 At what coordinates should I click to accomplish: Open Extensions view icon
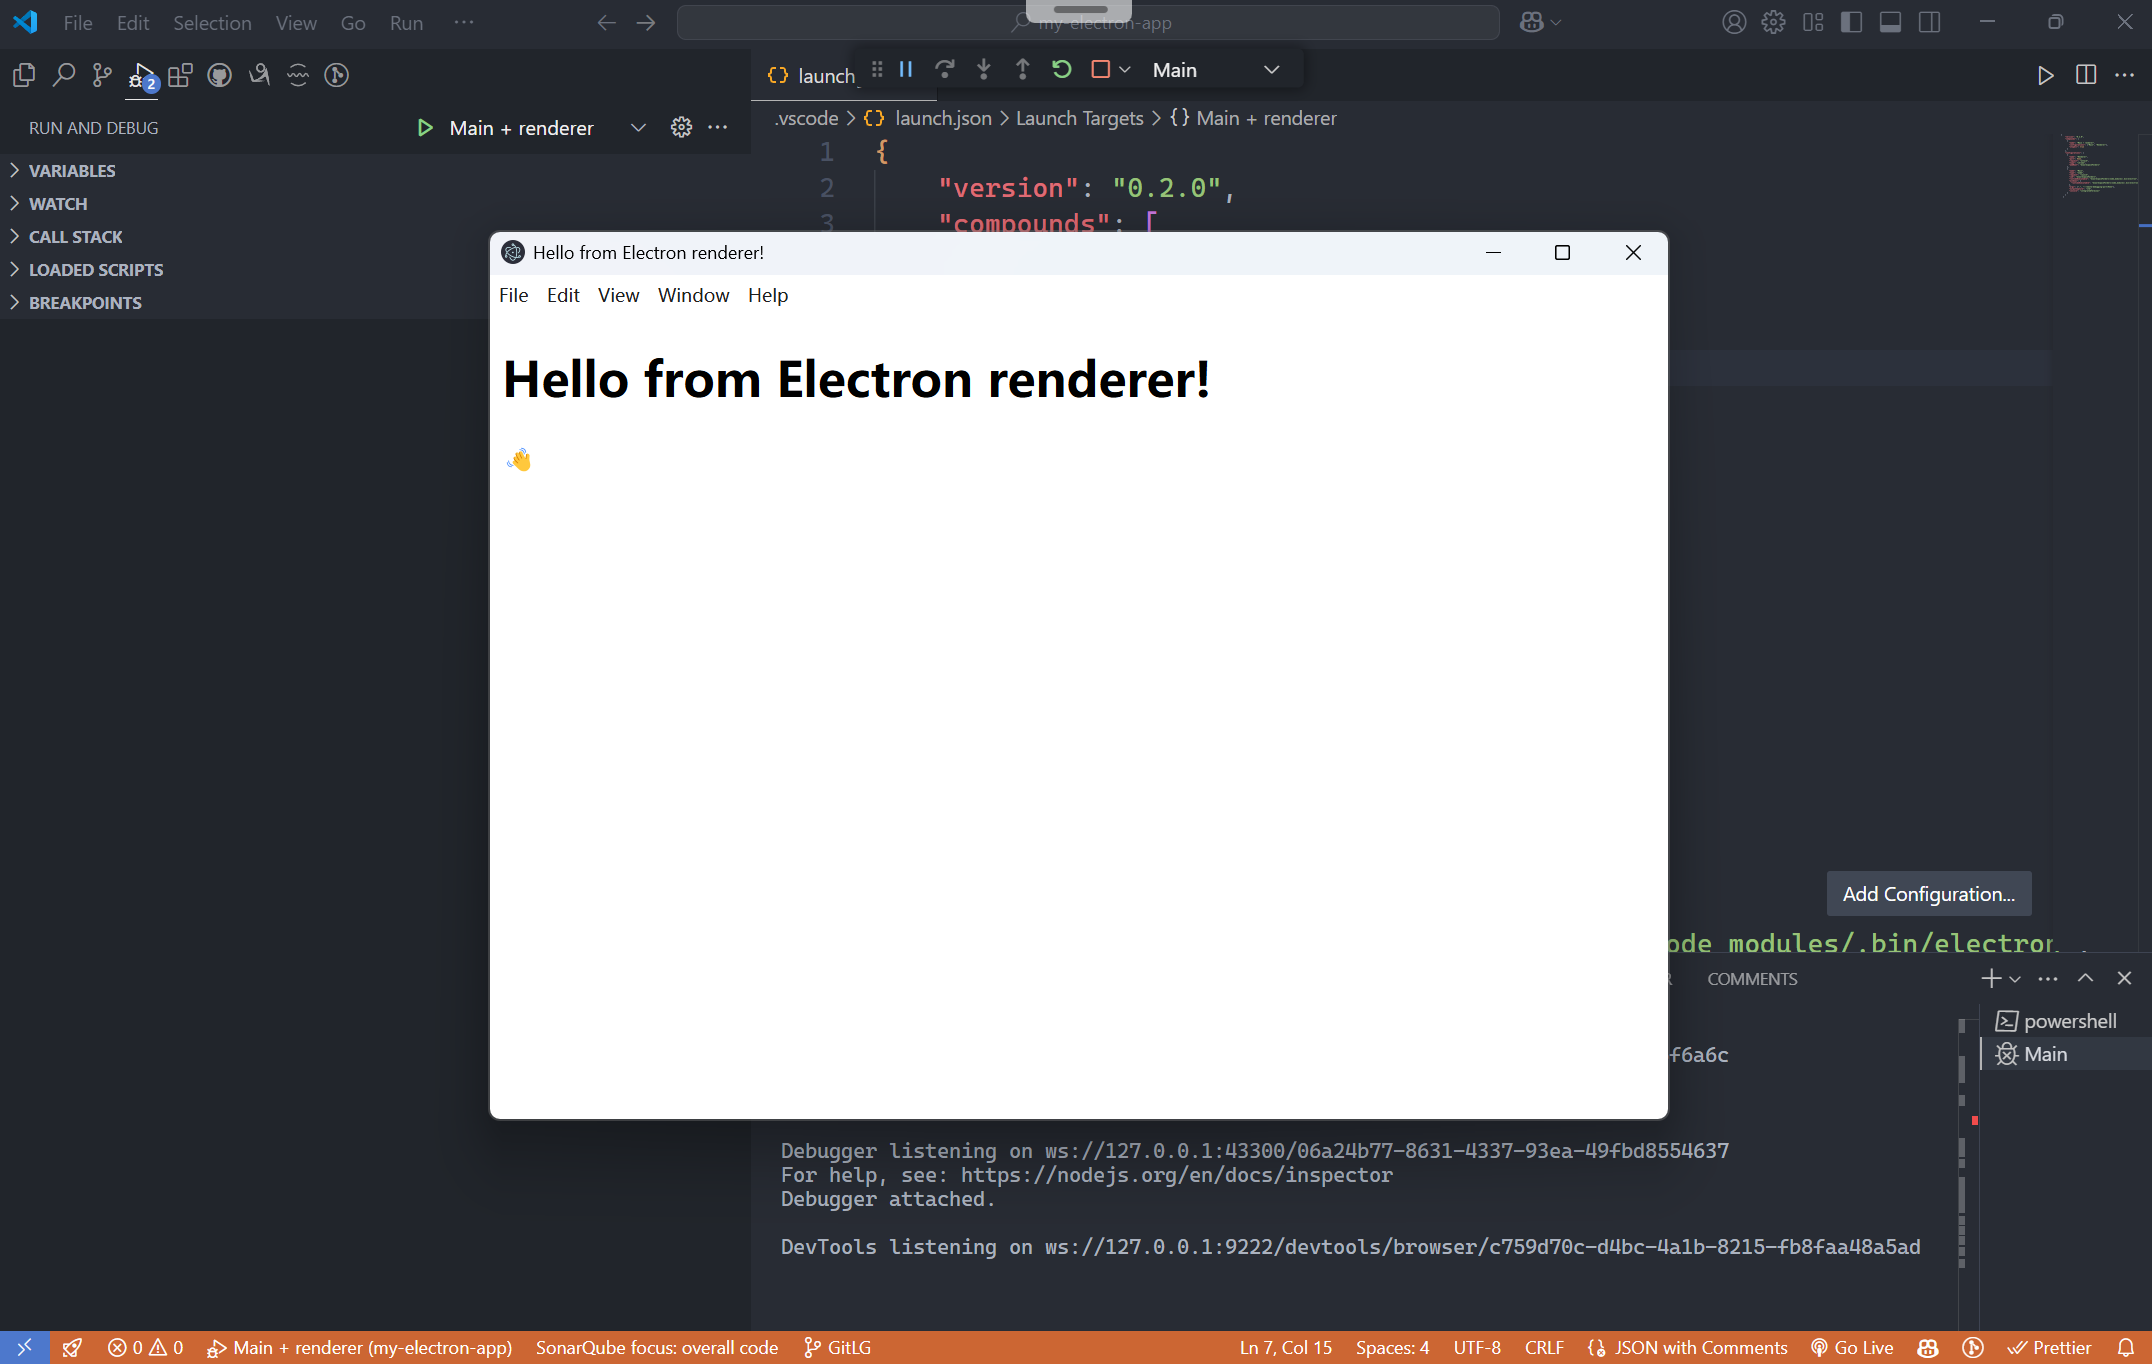180,75
